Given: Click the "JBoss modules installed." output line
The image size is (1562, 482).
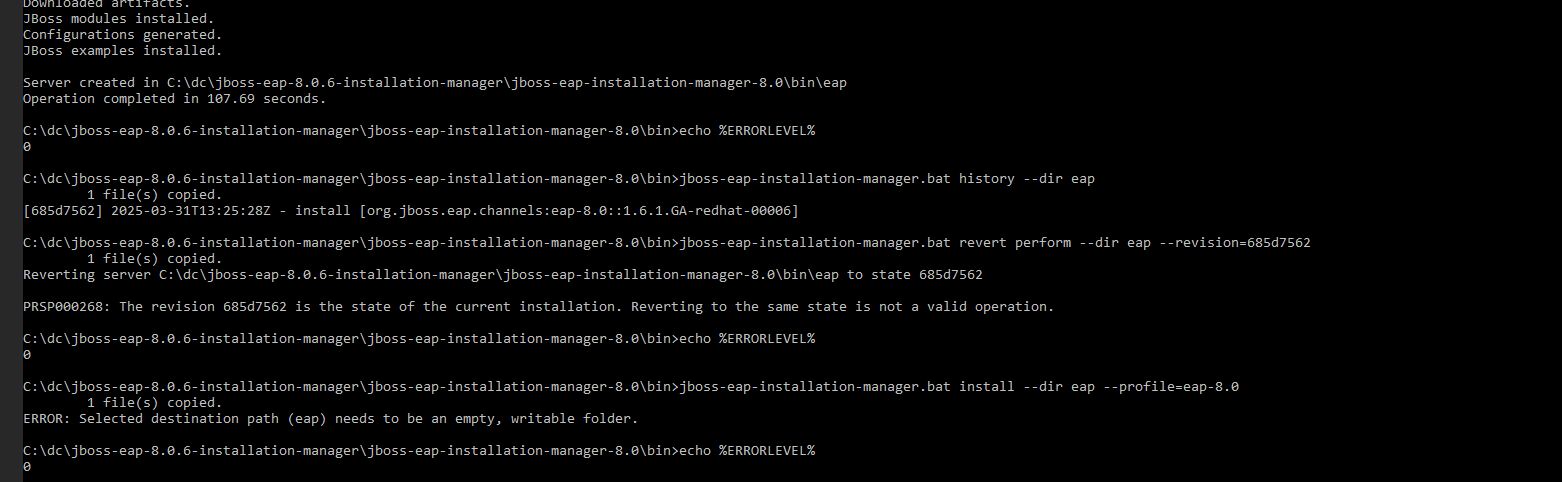Looking at the screenshot, I should tap(118, 19).
